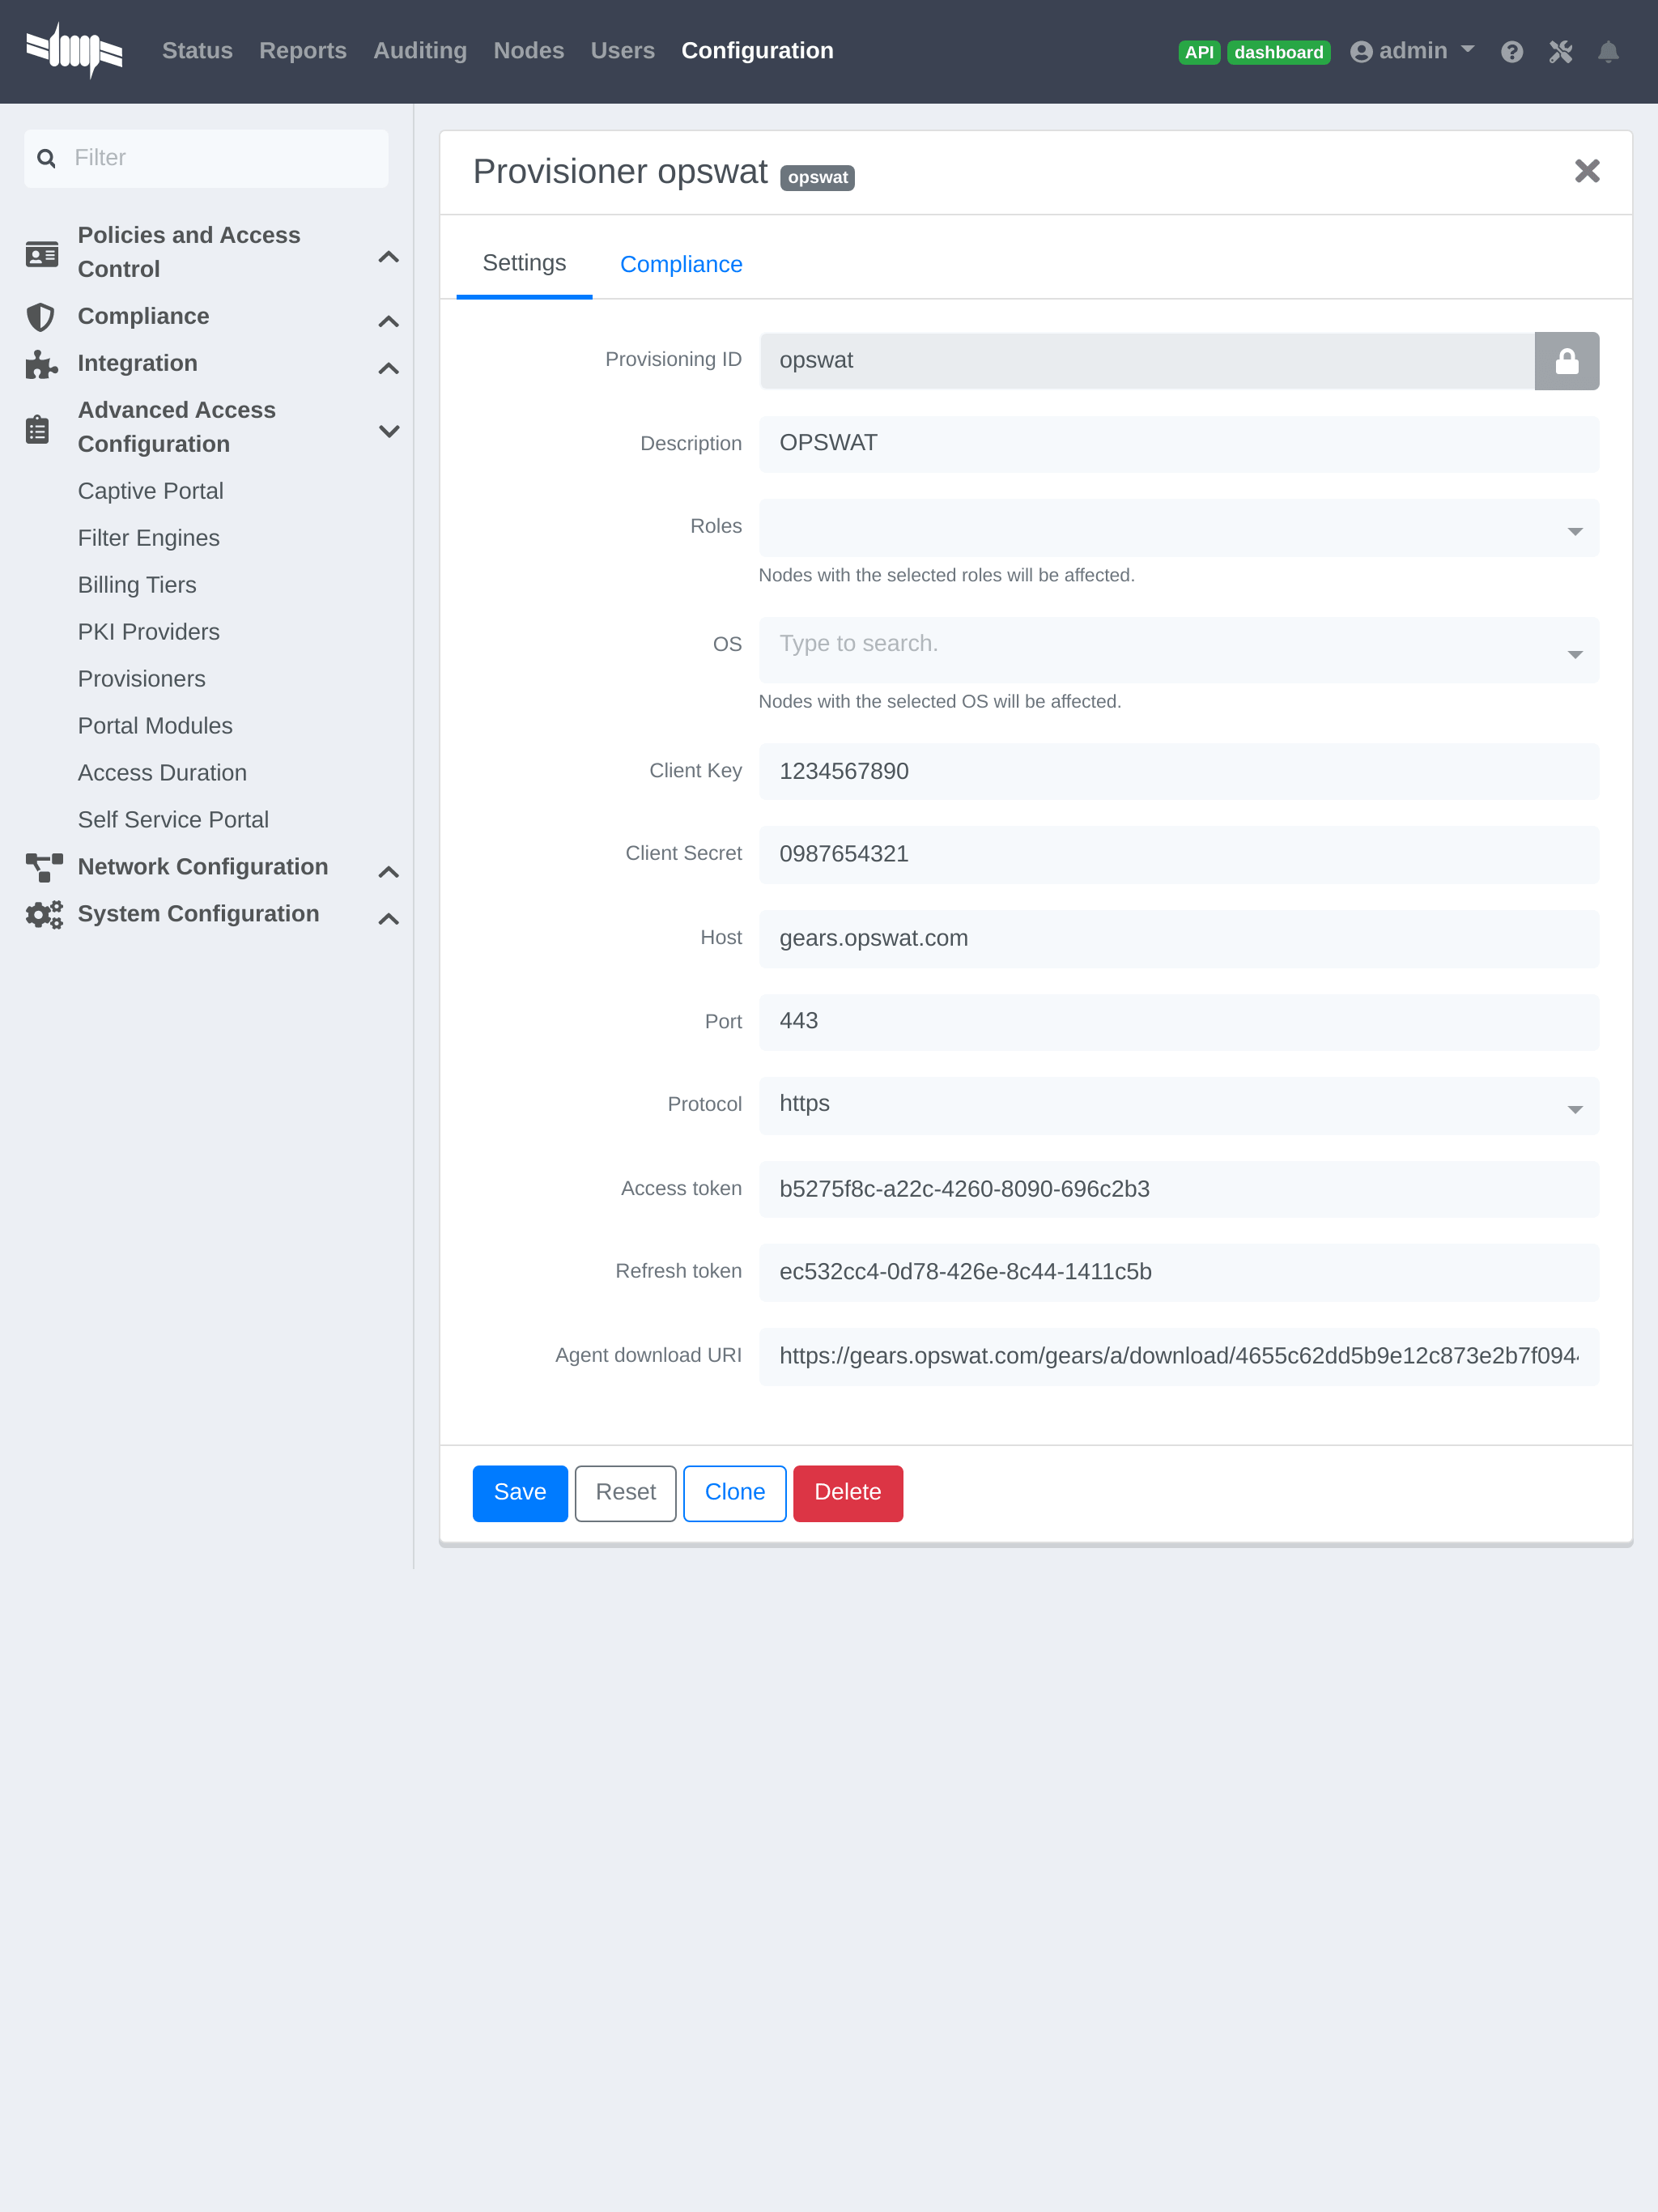Click the Refresh token input field
The height and width of the screenshot is (2212, 1658).
pos(1178,1273)
